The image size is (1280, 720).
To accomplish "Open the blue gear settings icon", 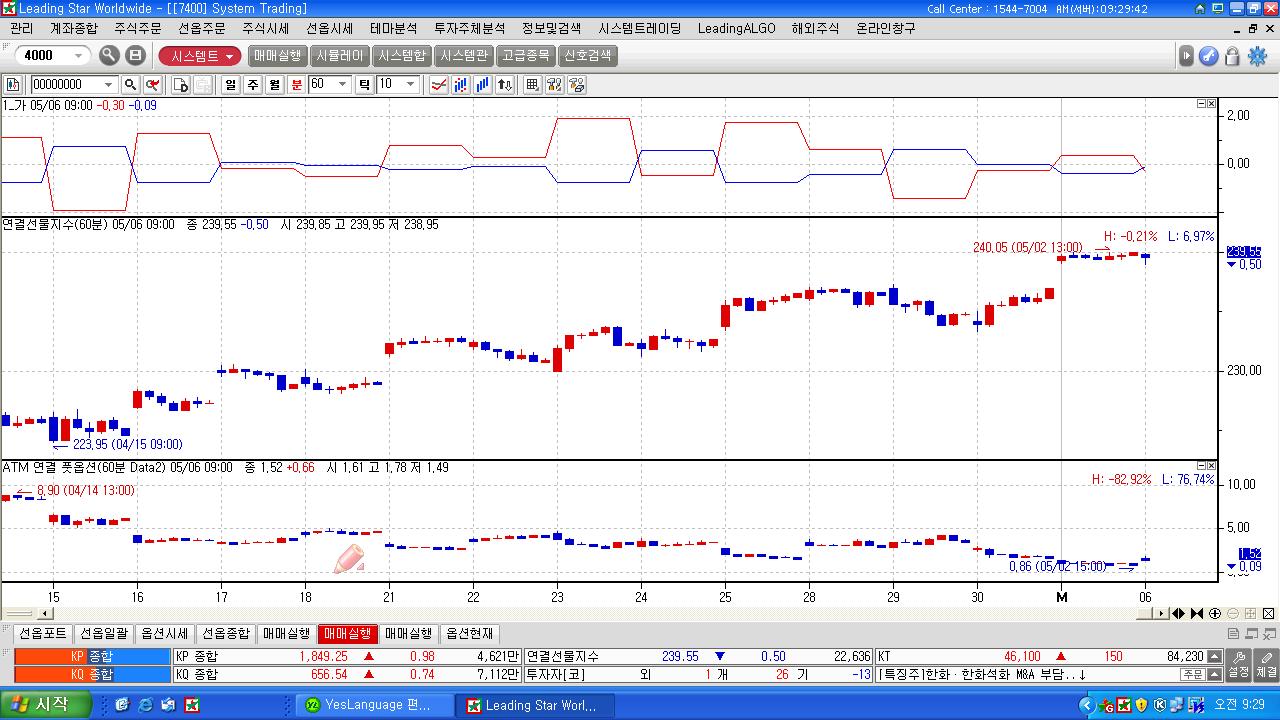I will tap(1257, 56).
